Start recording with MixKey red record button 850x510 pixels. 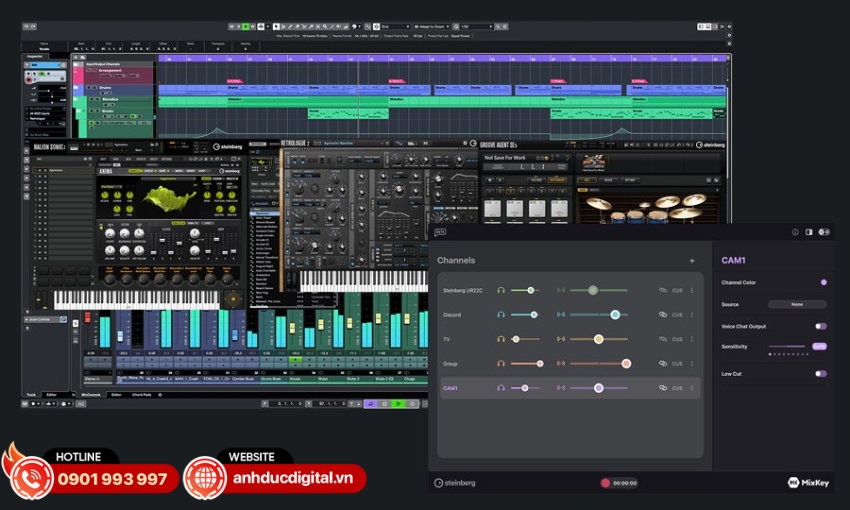click(x=606, y=483)
